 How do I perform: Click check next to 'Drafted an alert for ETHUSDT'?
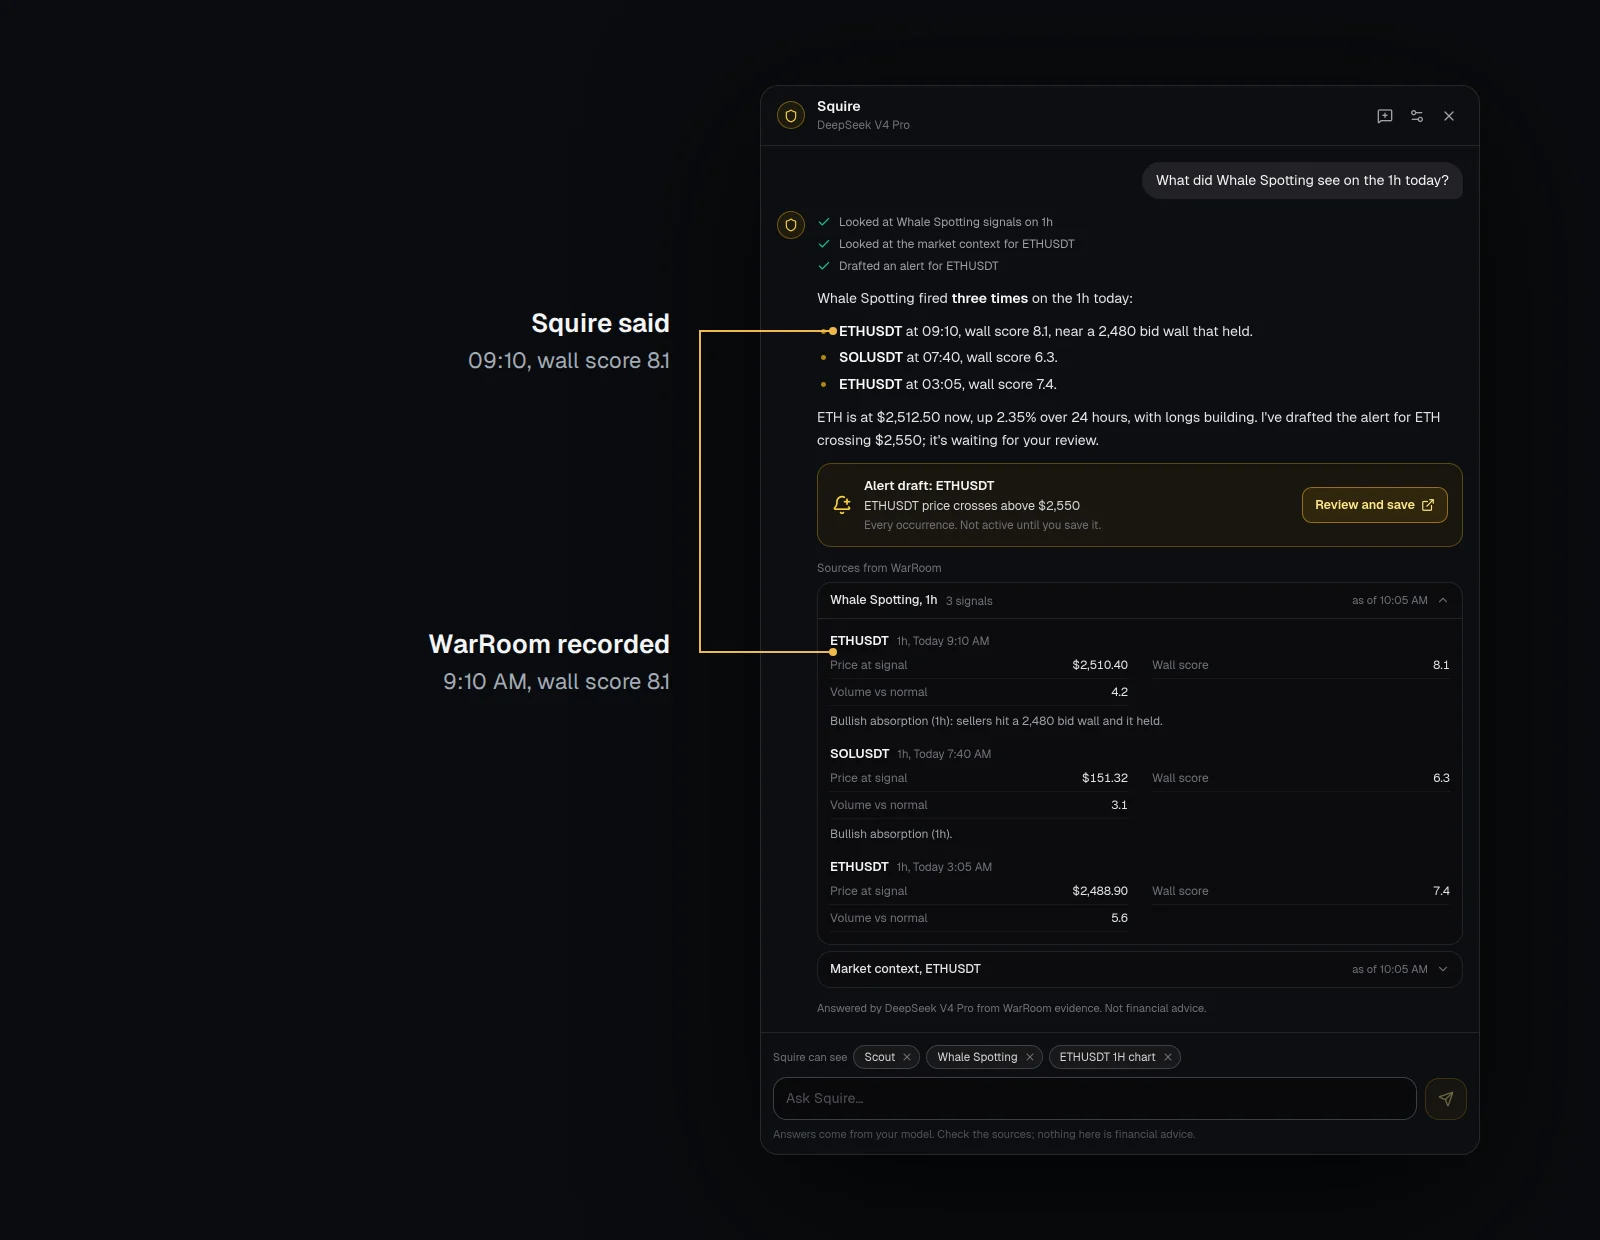824,266
